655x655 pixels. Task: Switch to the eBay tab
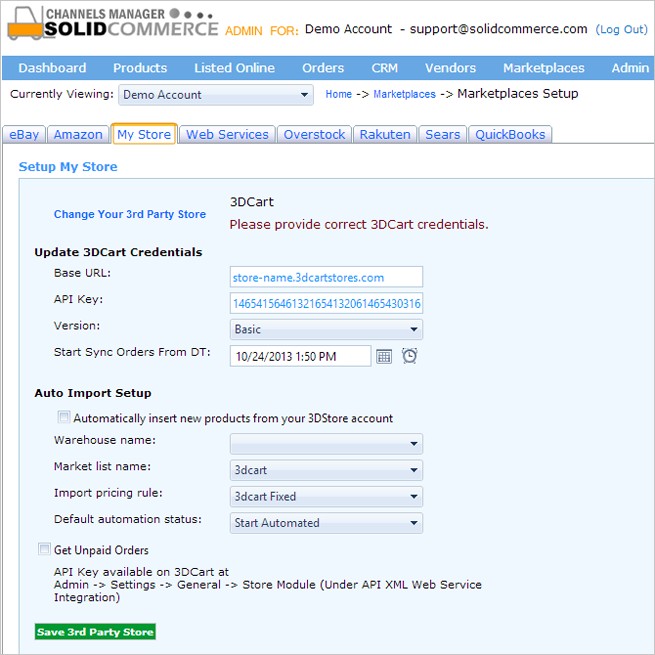pyautogui.click(x=24, y=135)
